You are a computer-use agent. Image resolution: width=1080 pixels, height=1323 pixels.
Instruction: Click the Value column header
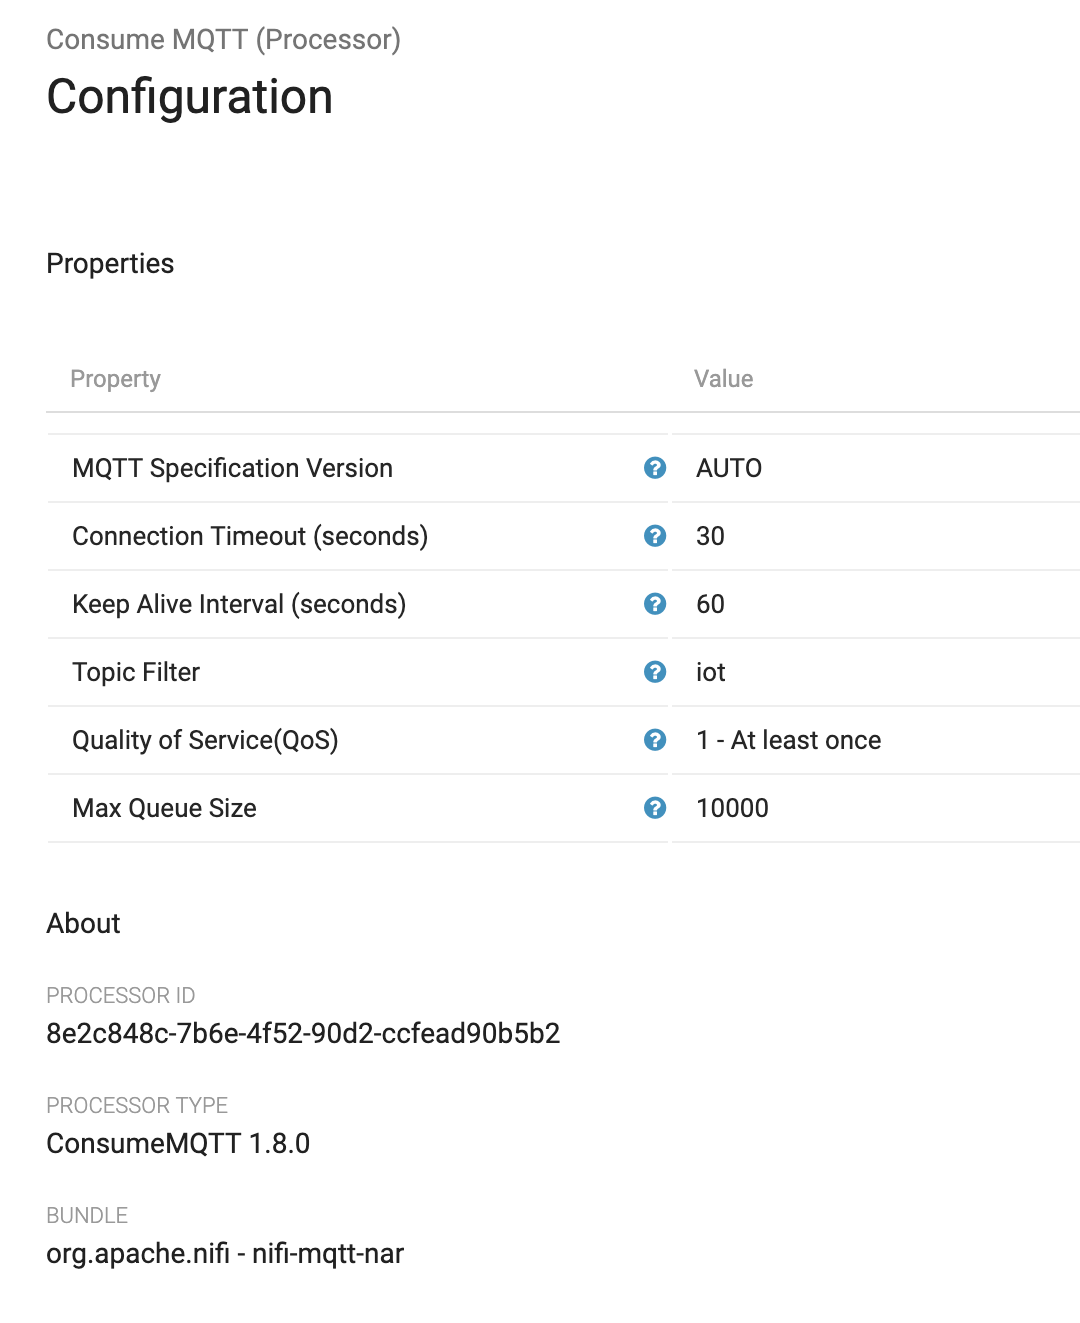723,379
